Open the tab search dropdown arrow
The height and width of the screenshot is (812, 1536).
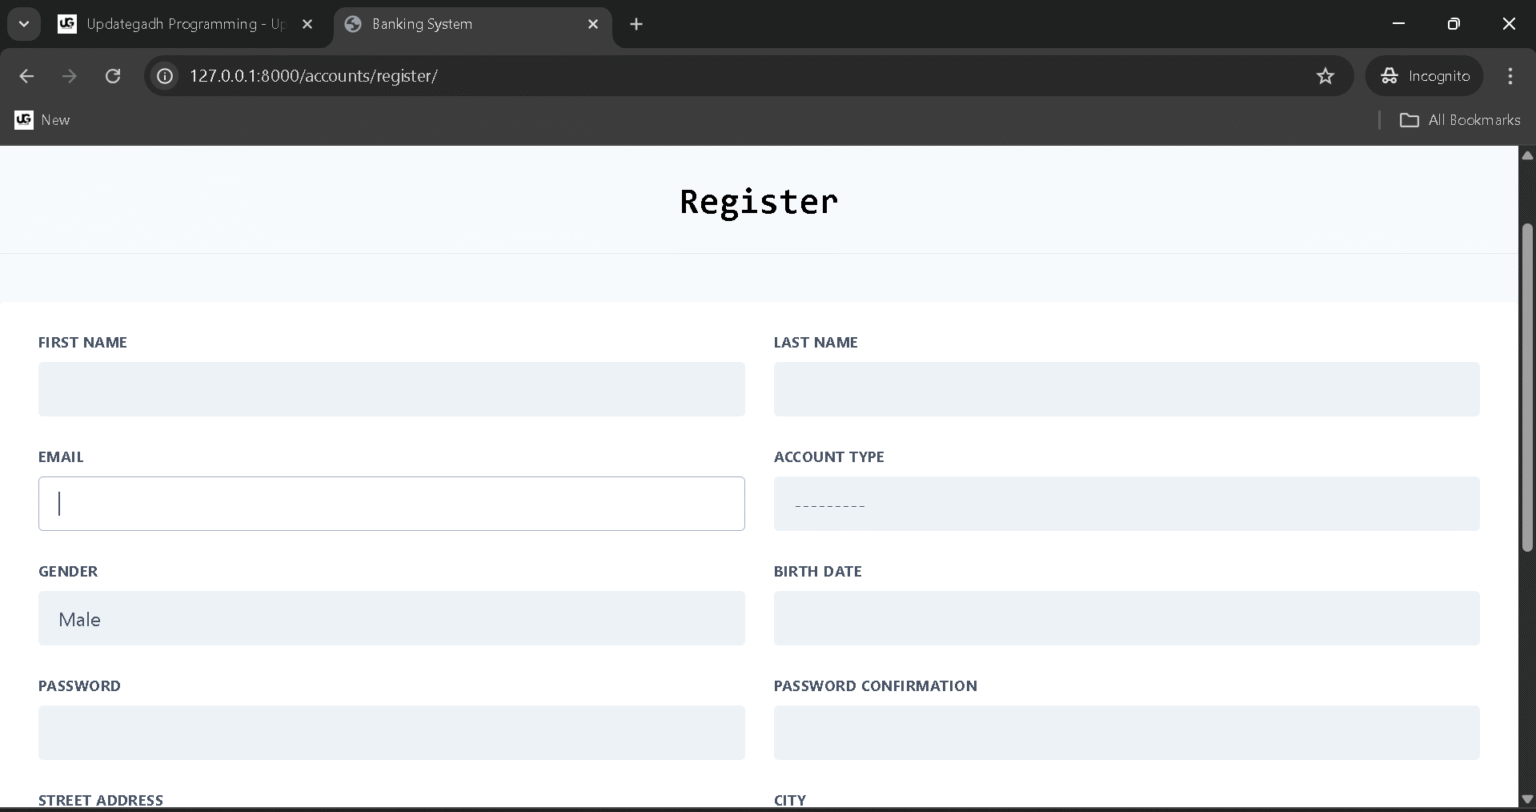tap(23, 24)
